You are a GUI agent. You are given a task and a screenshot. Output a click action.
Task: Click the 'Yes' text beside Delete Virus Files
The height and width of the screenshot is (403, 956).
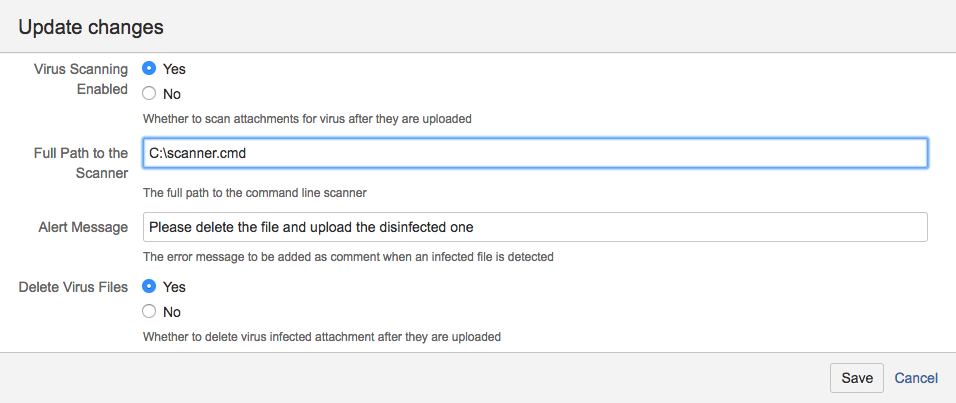(x=174, y=287)
